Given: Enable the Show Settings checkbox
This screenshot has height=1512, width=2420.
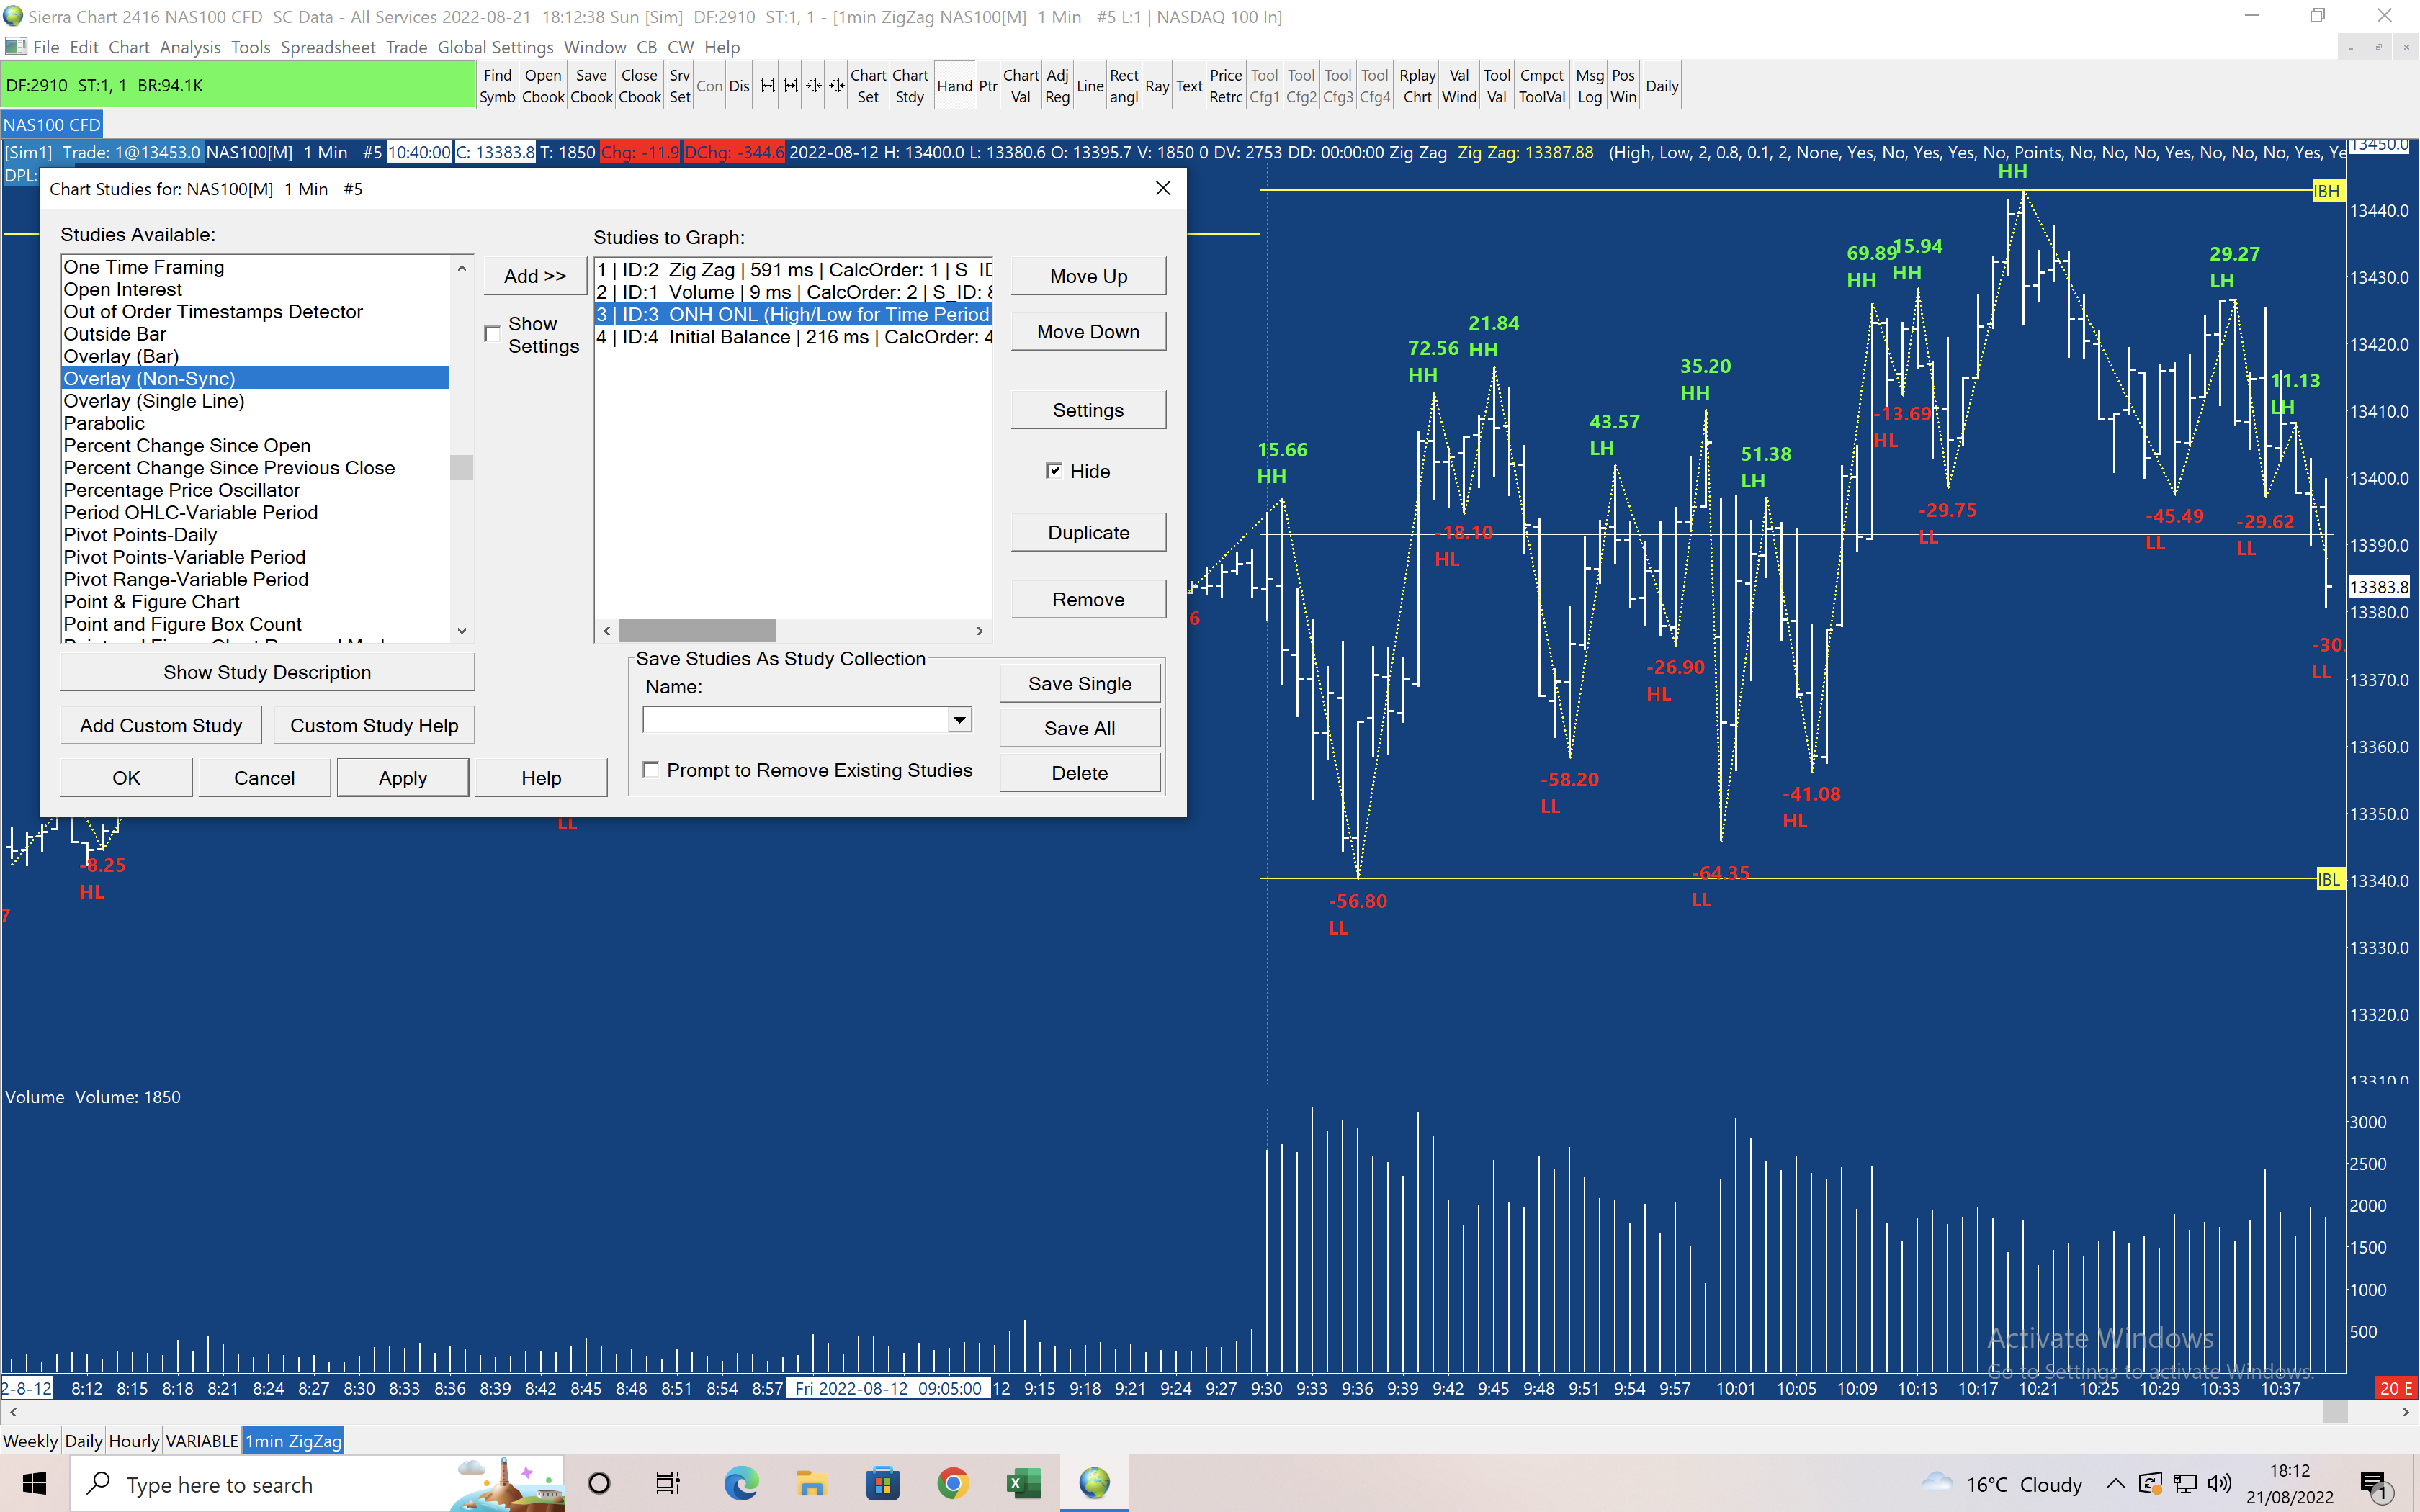Looking at the screenshot, I should coord(492,334).
